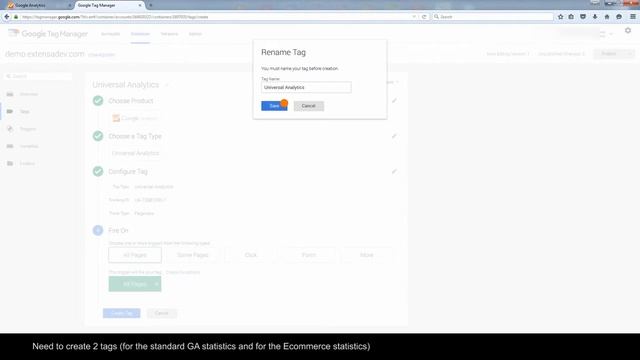Save the renamed tag
This screenshot has height=360, width=640.
click(x=274, y=106)
